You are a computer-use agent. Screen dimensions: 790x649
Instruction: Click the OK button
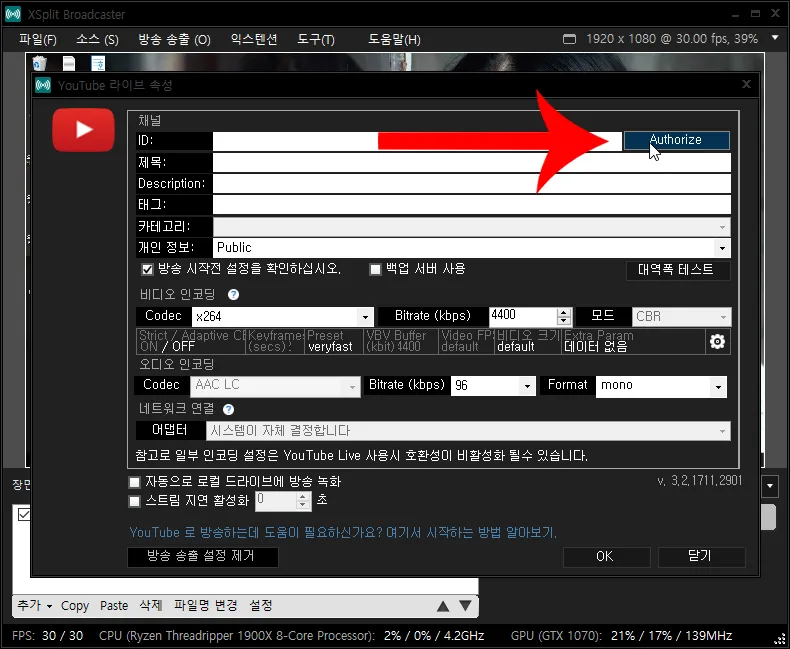[606, 556]
